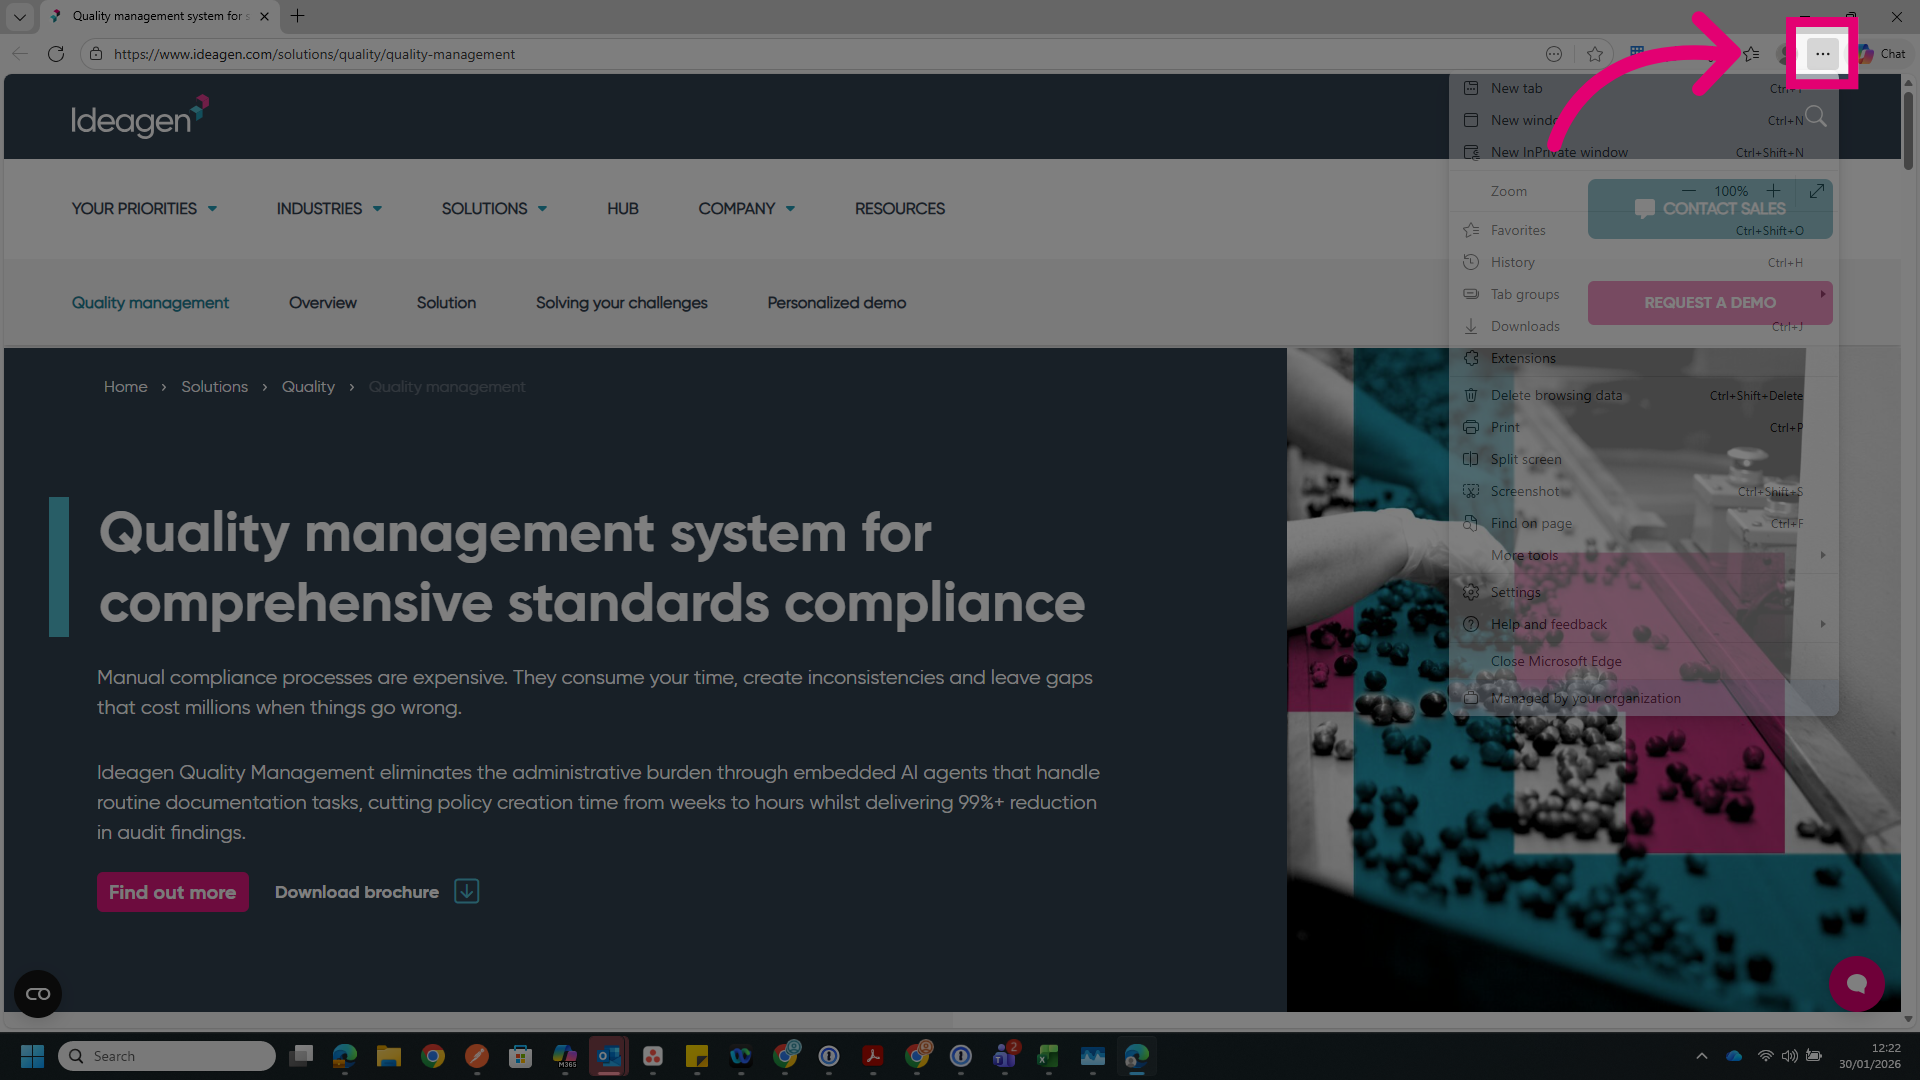1920x1080 pixels.
Task: Open the Personalized demo link
Action: pyautogui.click(x=837, y=303)
